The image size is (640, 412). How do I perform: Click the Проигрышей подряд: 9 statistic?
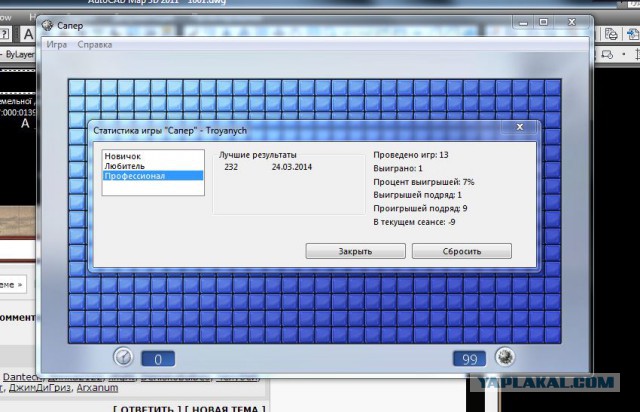coord(420,208)
